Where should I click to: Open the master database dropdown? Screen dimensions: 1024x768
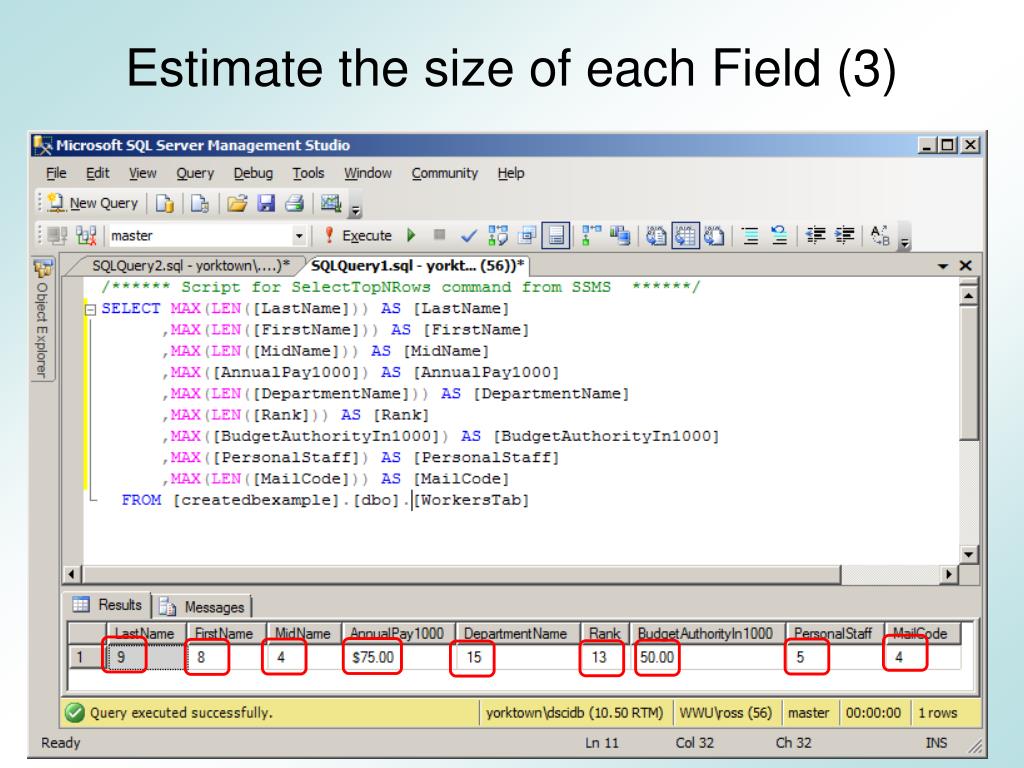pyautogui.click(x=299, y=236)
